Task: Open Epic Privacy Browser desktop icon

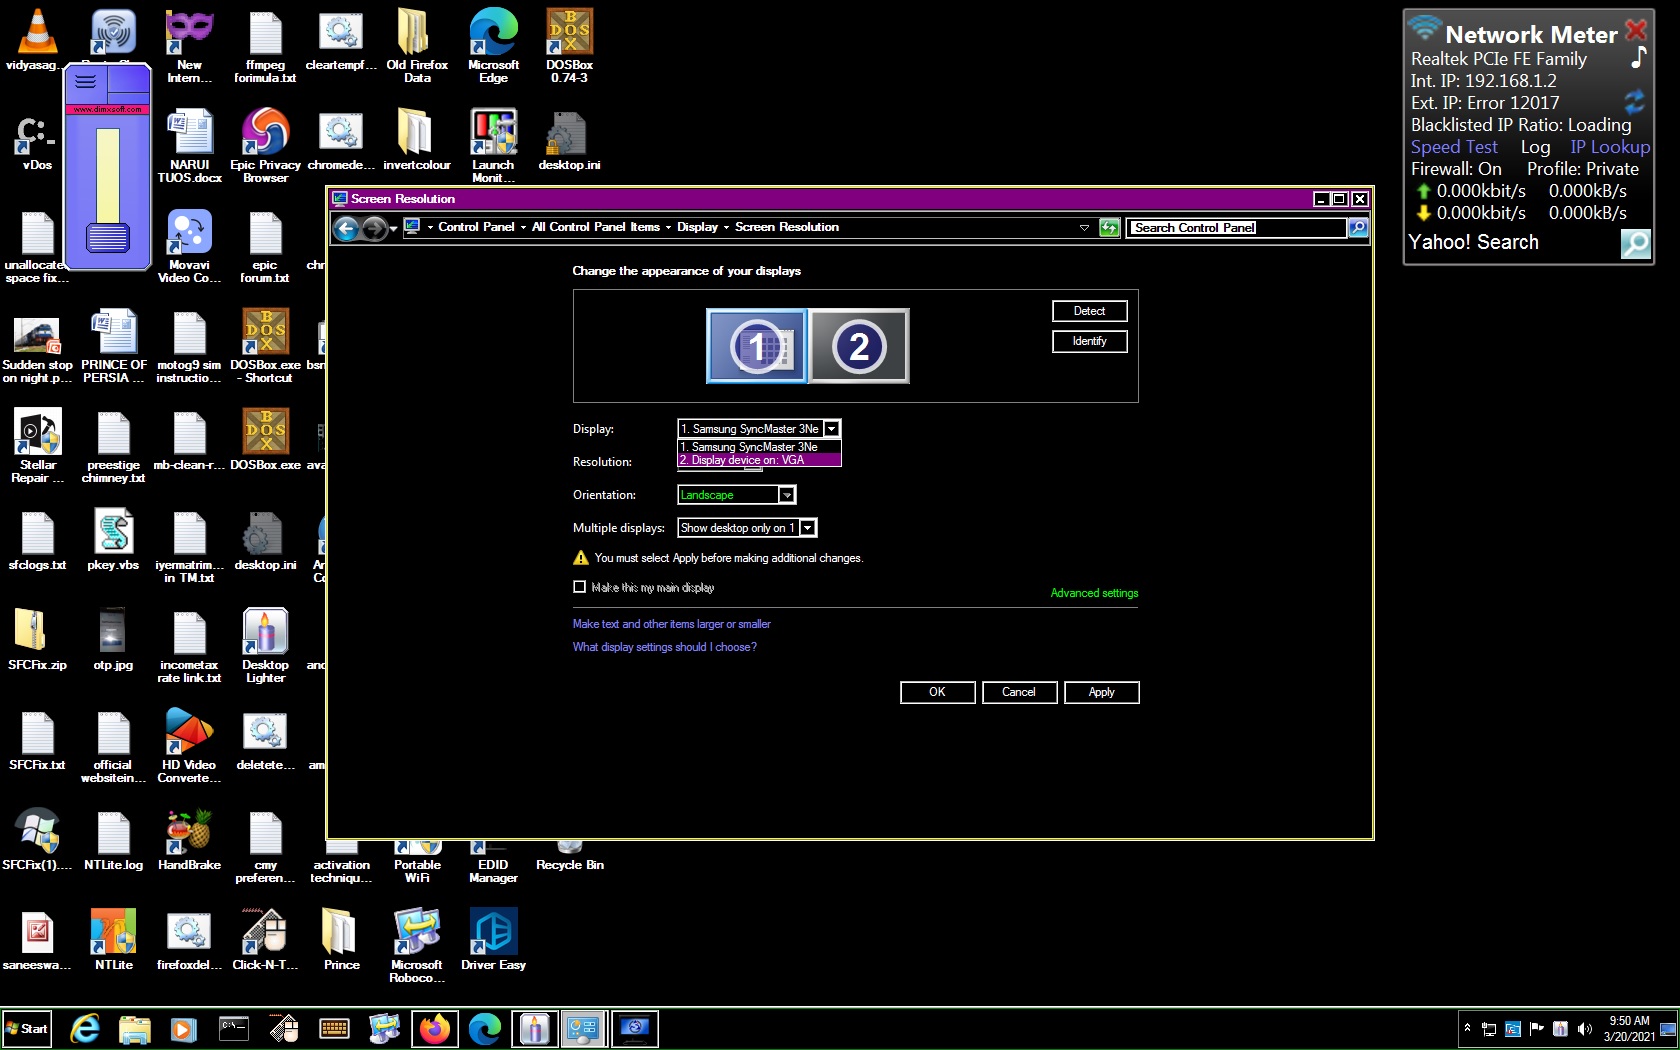Action: (265, 146)
